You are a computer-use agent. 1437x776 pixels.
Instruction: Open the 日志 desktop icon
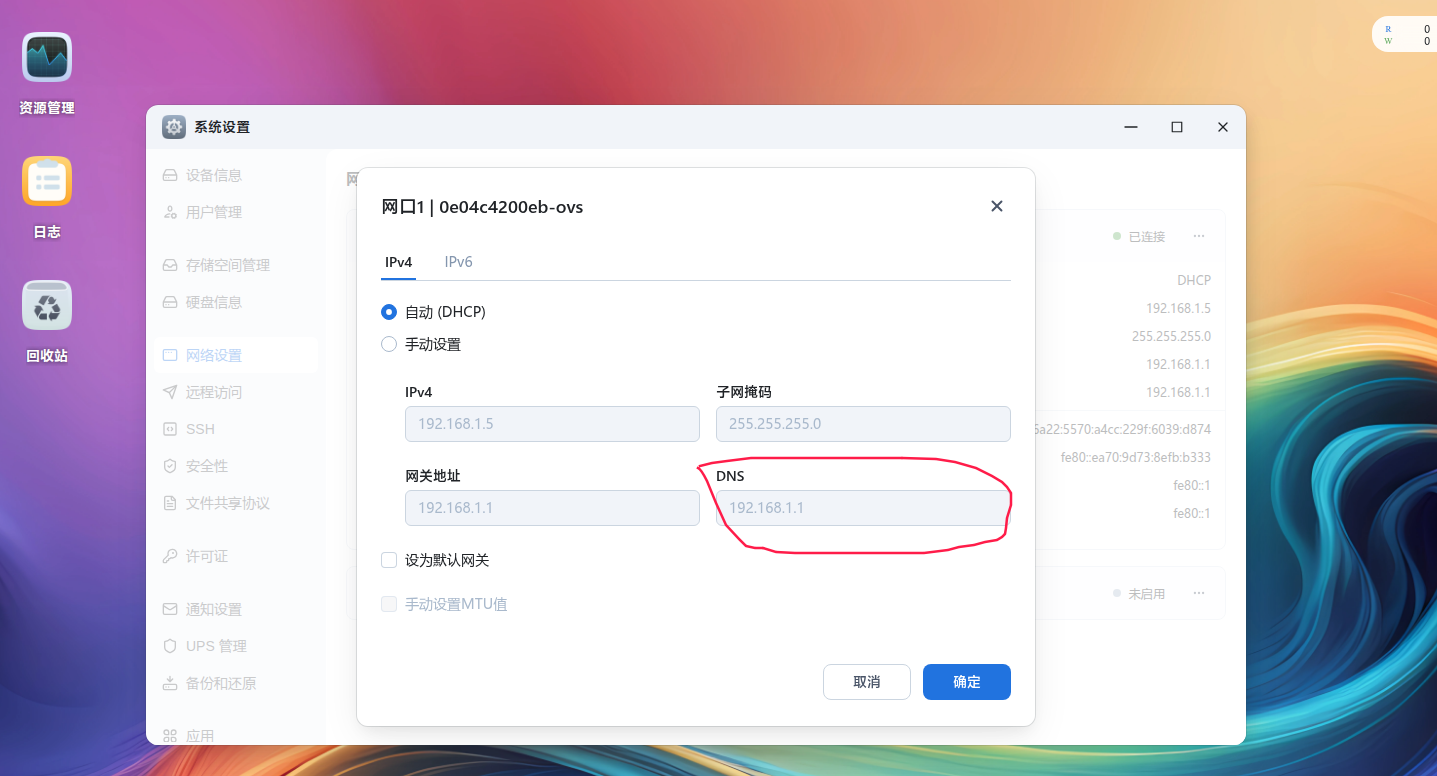point(47,182)
